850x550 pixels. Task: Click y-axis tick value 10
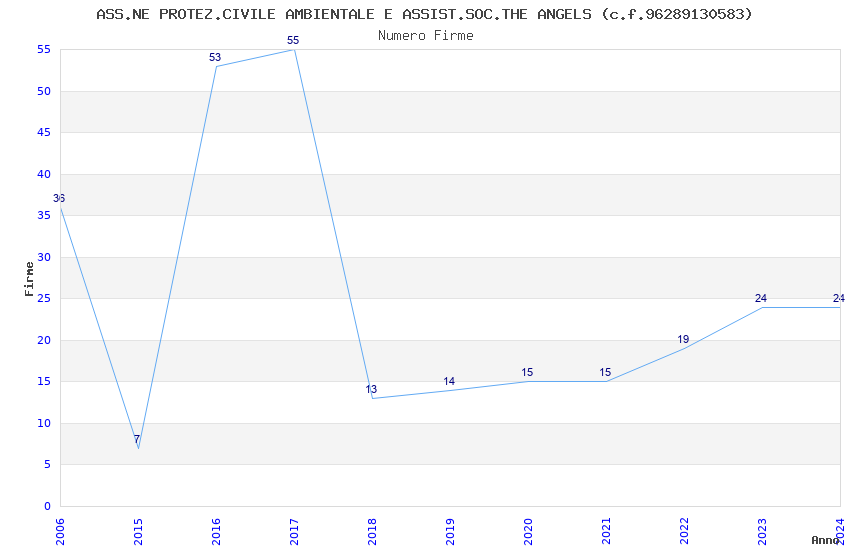tap(44, 423)
